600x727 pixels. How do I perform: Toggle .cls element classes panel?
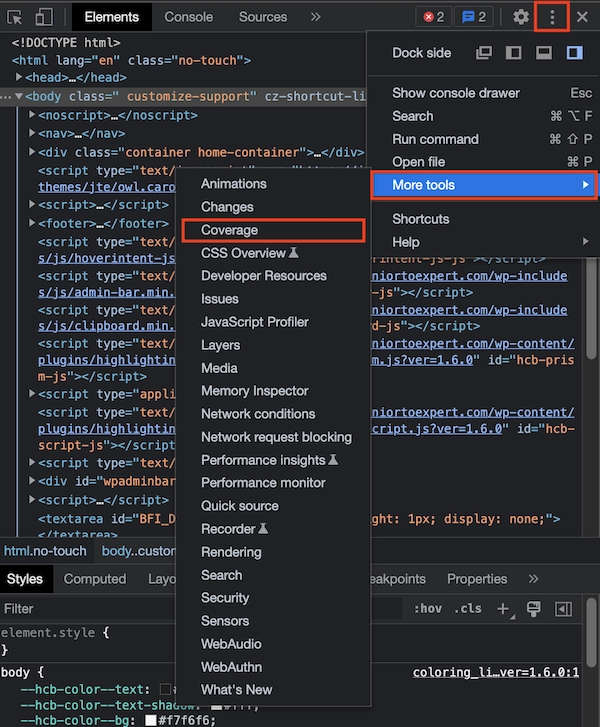click(x=467, y=609)
